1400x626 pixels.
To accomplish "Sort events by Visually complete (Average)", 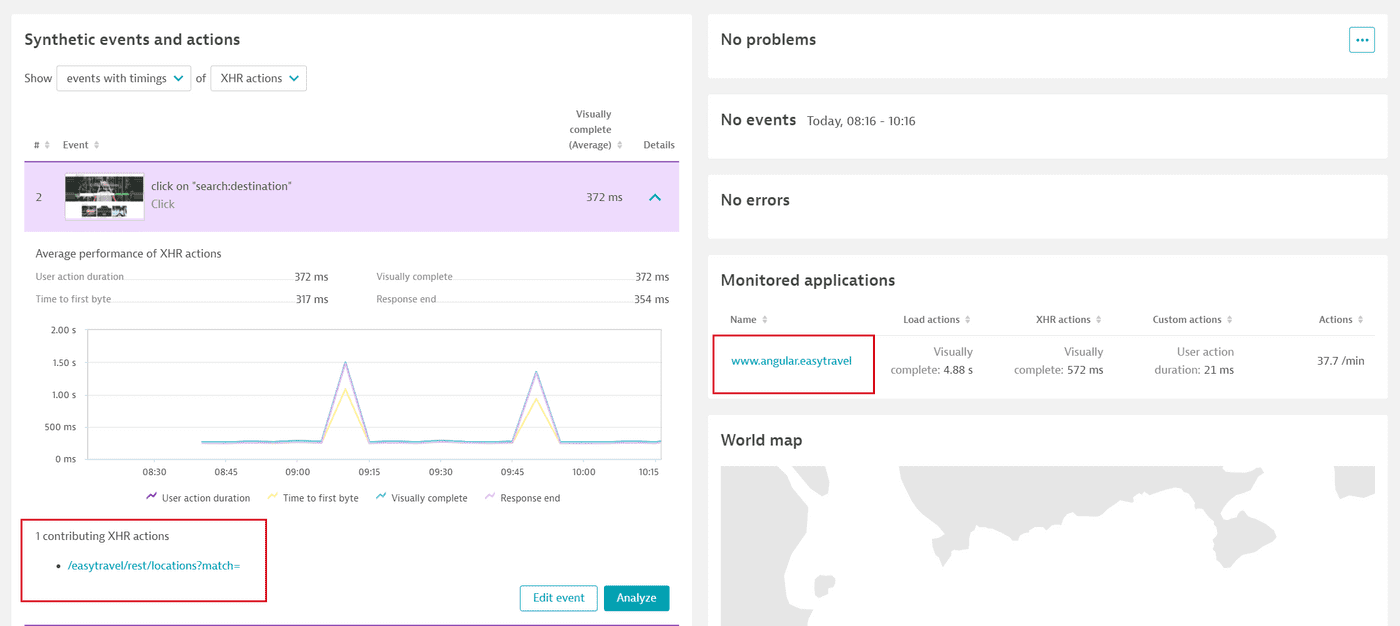I will coord(619,144).
